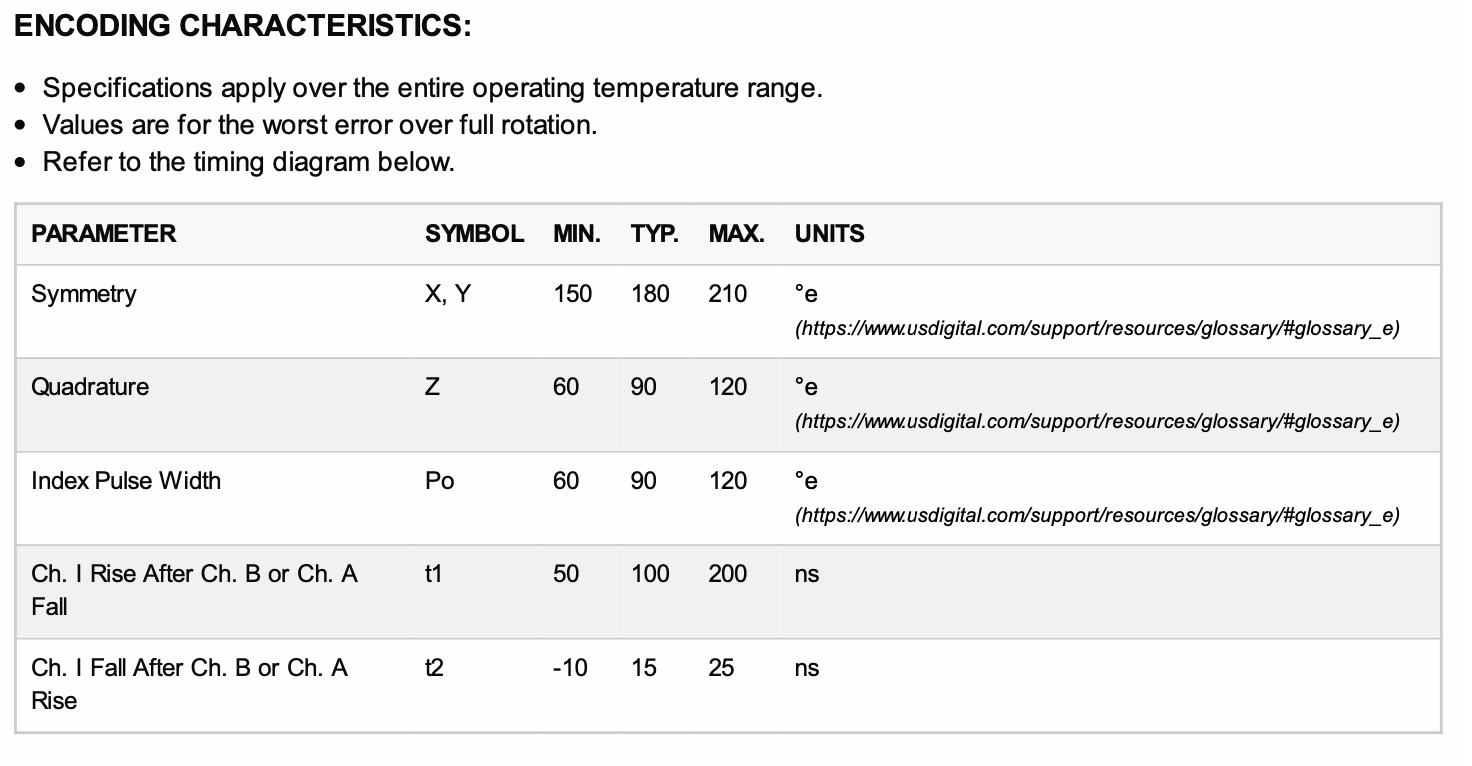Click the MAX. column header
Viewport: 1472px width, 766px height.
point(737,234)
